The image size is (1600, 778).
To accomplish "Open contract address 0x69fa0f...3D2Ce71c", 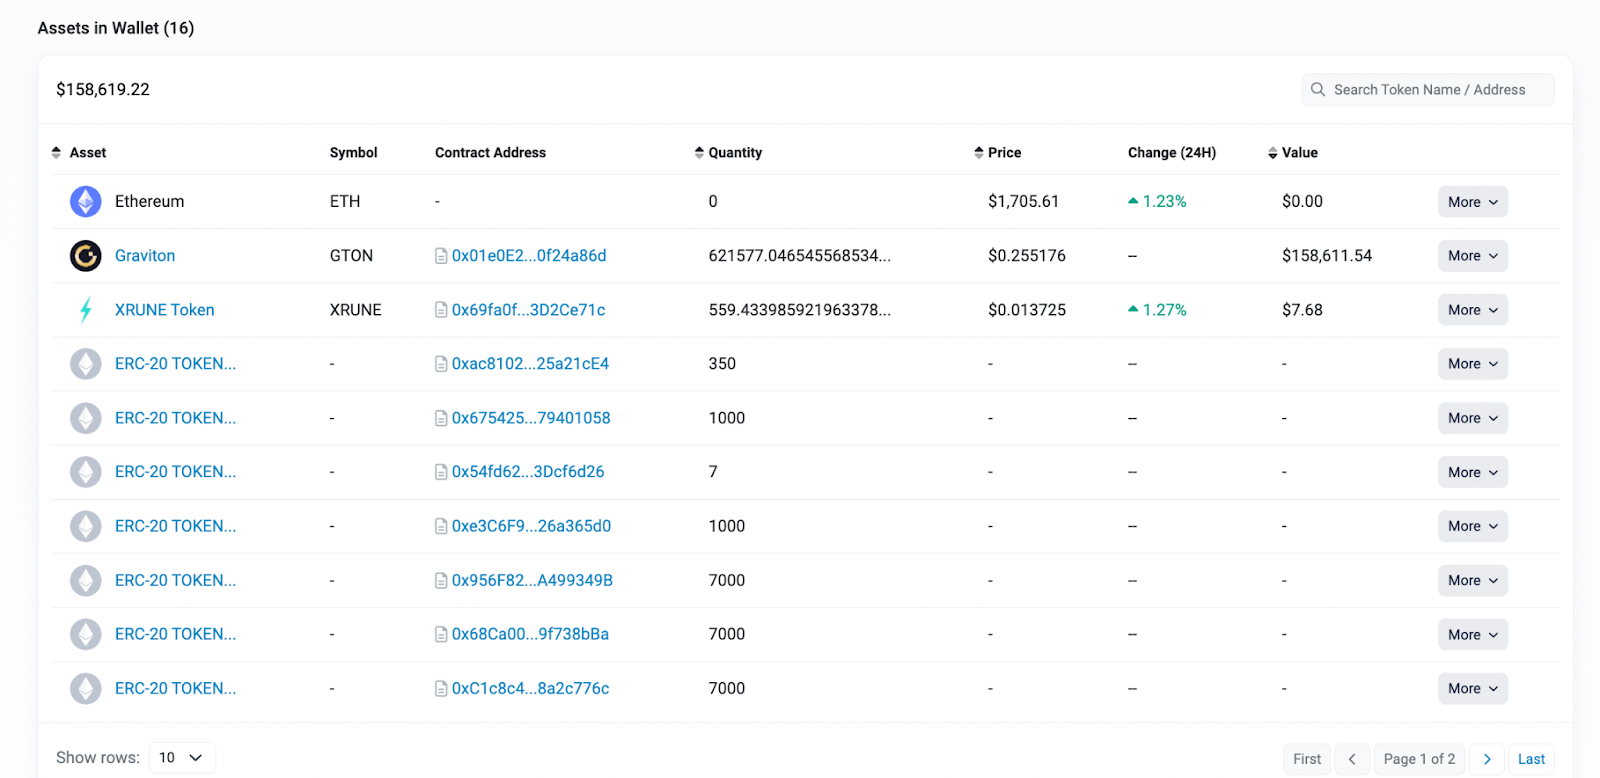I will 529,310.
